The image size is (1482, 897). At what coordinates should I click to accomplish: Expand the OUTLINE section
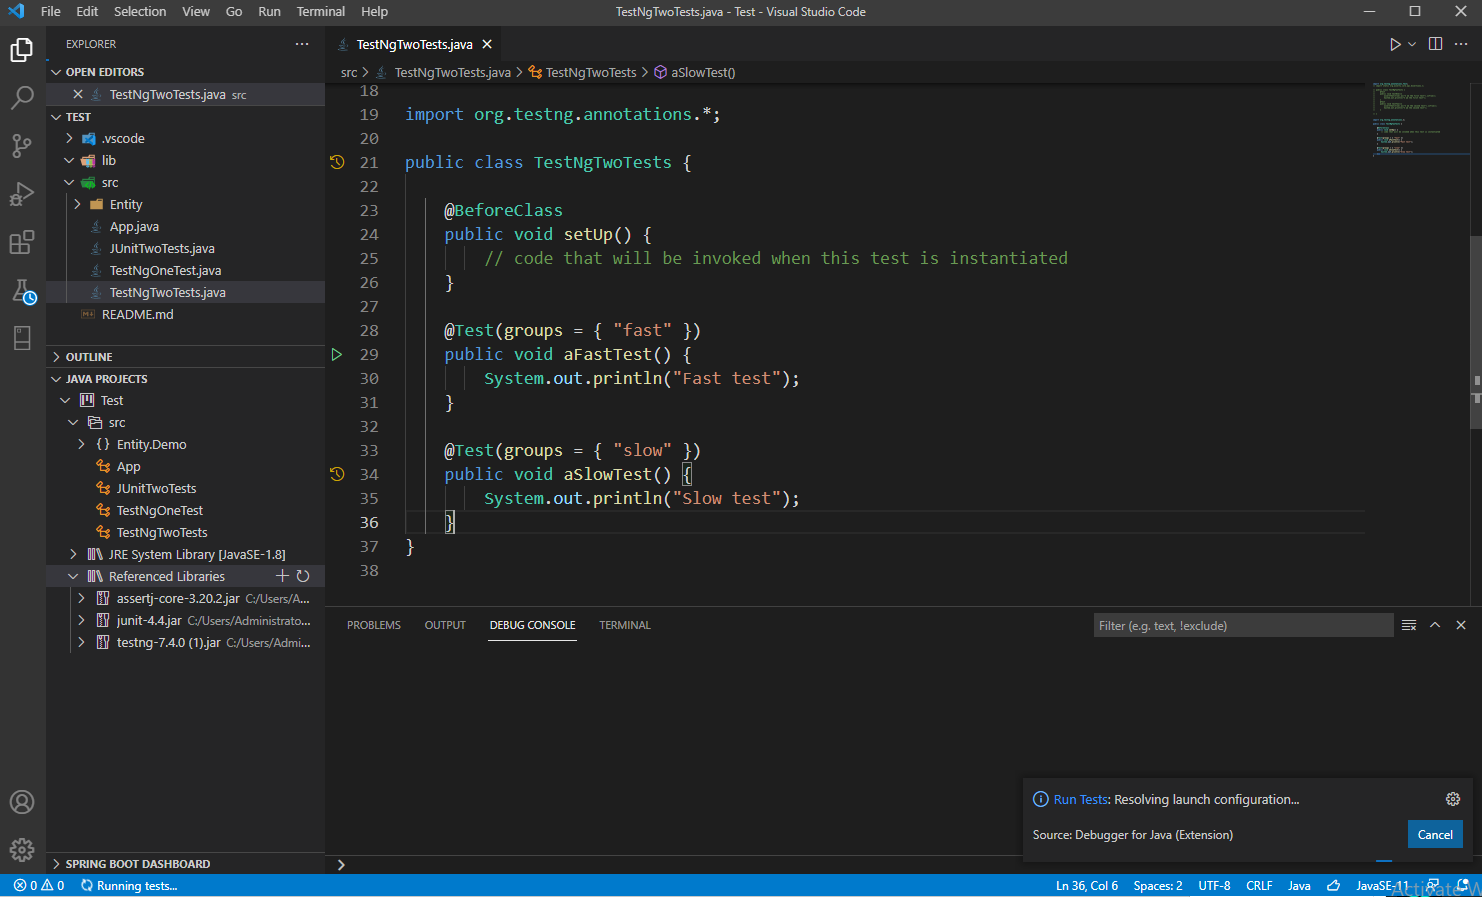(89, 357)
